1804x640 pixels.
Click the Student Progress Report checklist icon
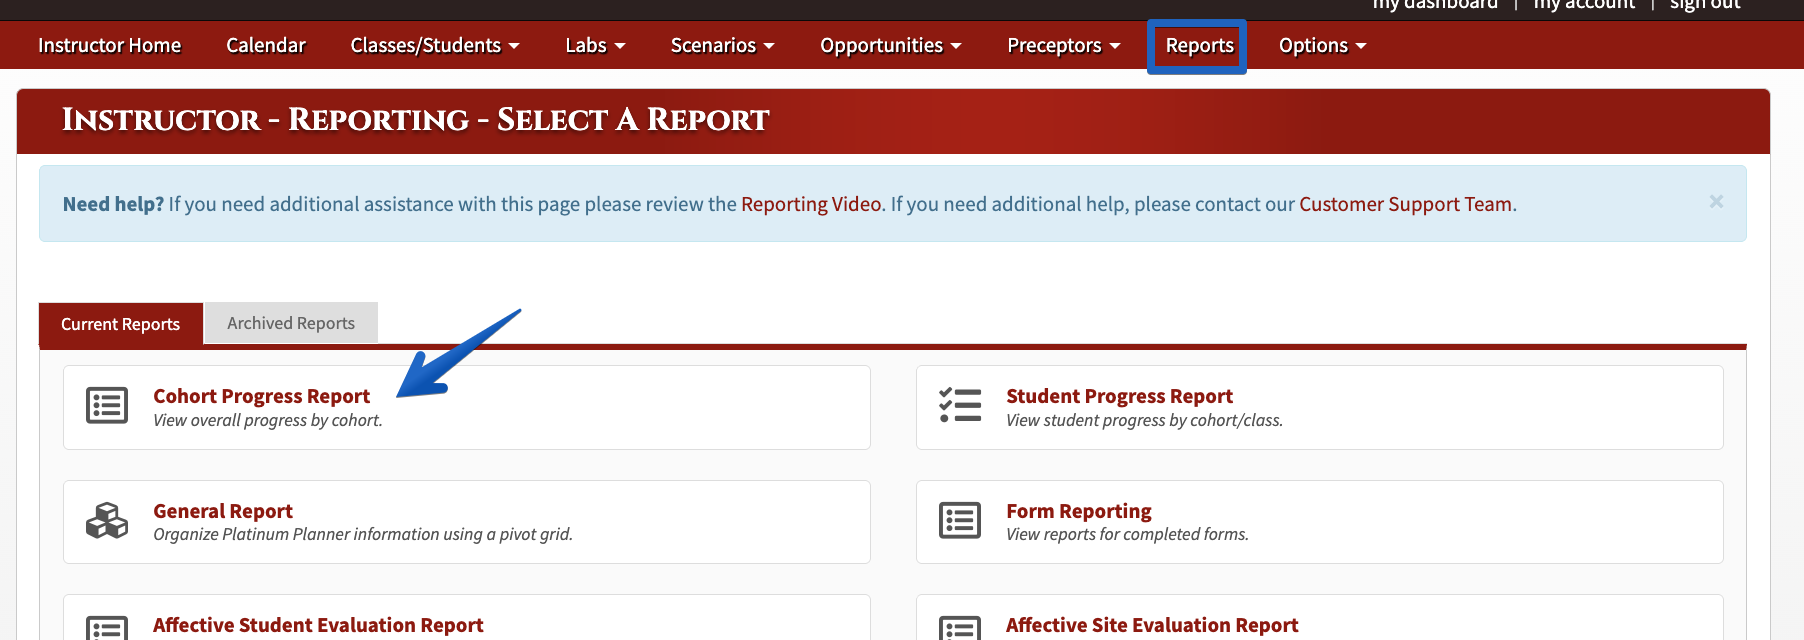[x=960, y=406]
